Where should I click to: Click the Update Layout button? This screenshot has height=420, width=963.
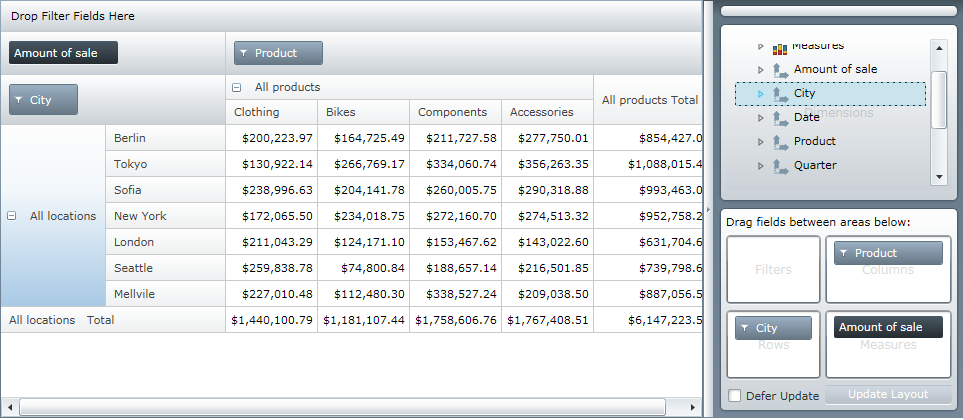(888, 395)
